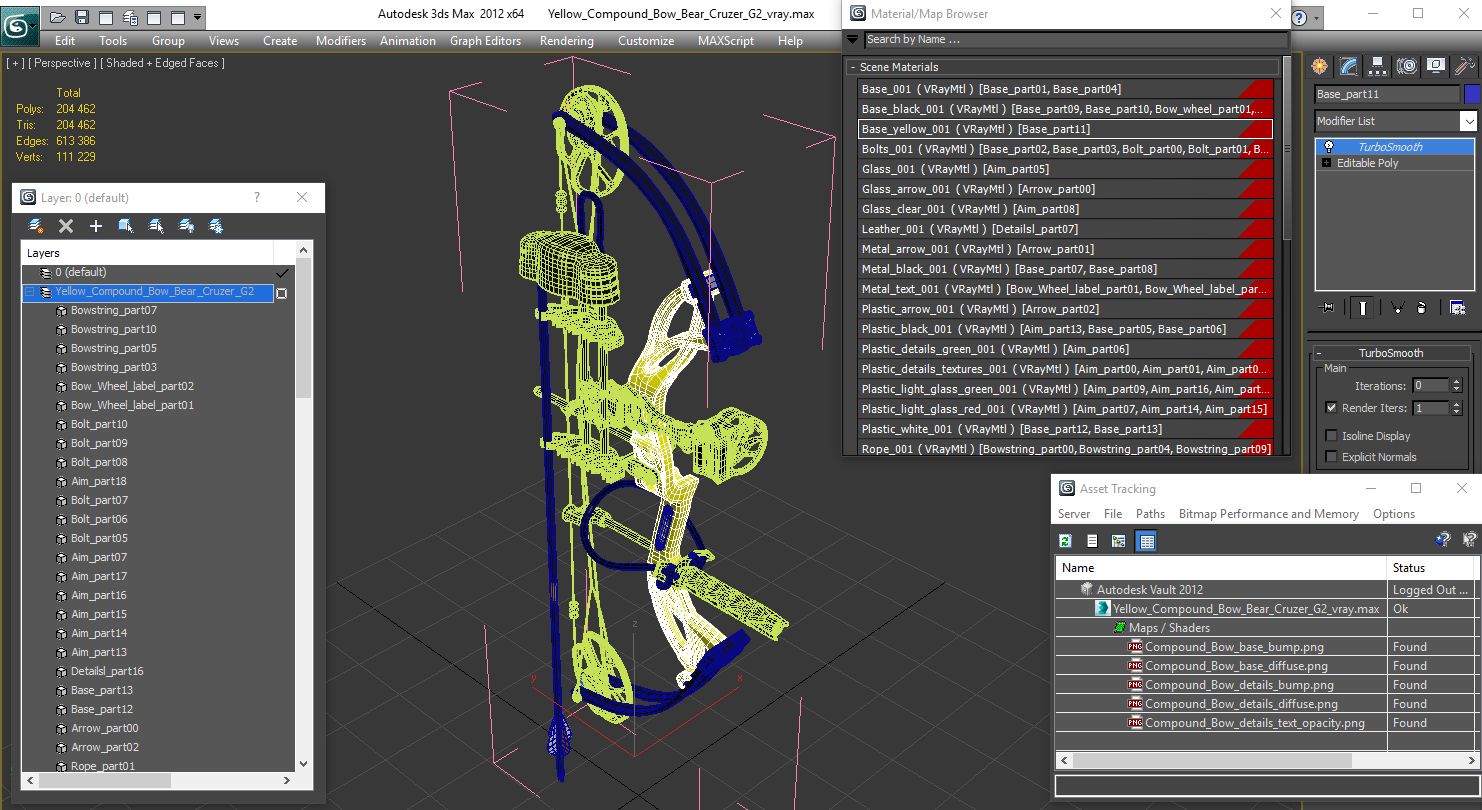The image size is (1482, 810).
Task: Select Leather_001 material in browser
Action: pyautogui.click(x=1065, y=229)
